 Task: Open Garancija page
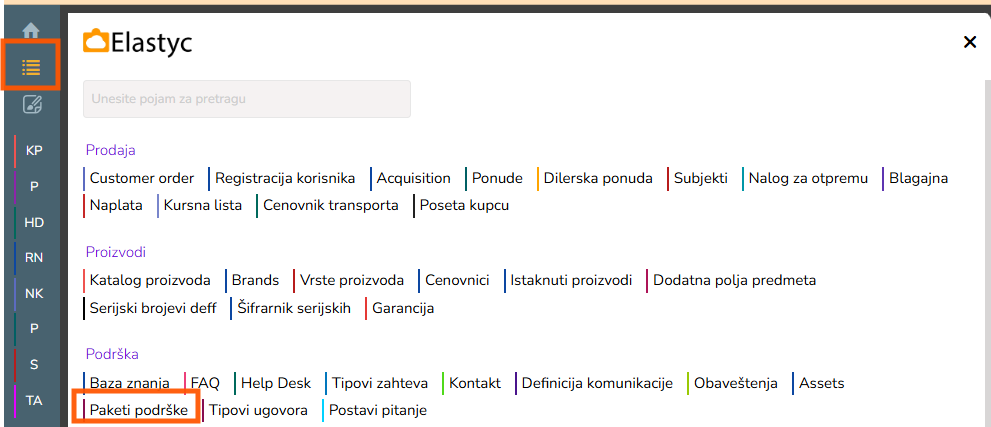[x=403, y=308]
